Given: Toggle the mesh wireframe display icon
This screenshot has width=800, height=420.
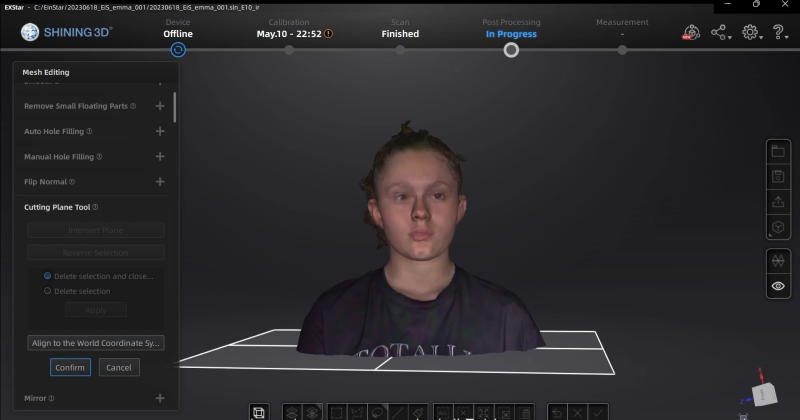Looking at the screenshot, I should (778, 261).
